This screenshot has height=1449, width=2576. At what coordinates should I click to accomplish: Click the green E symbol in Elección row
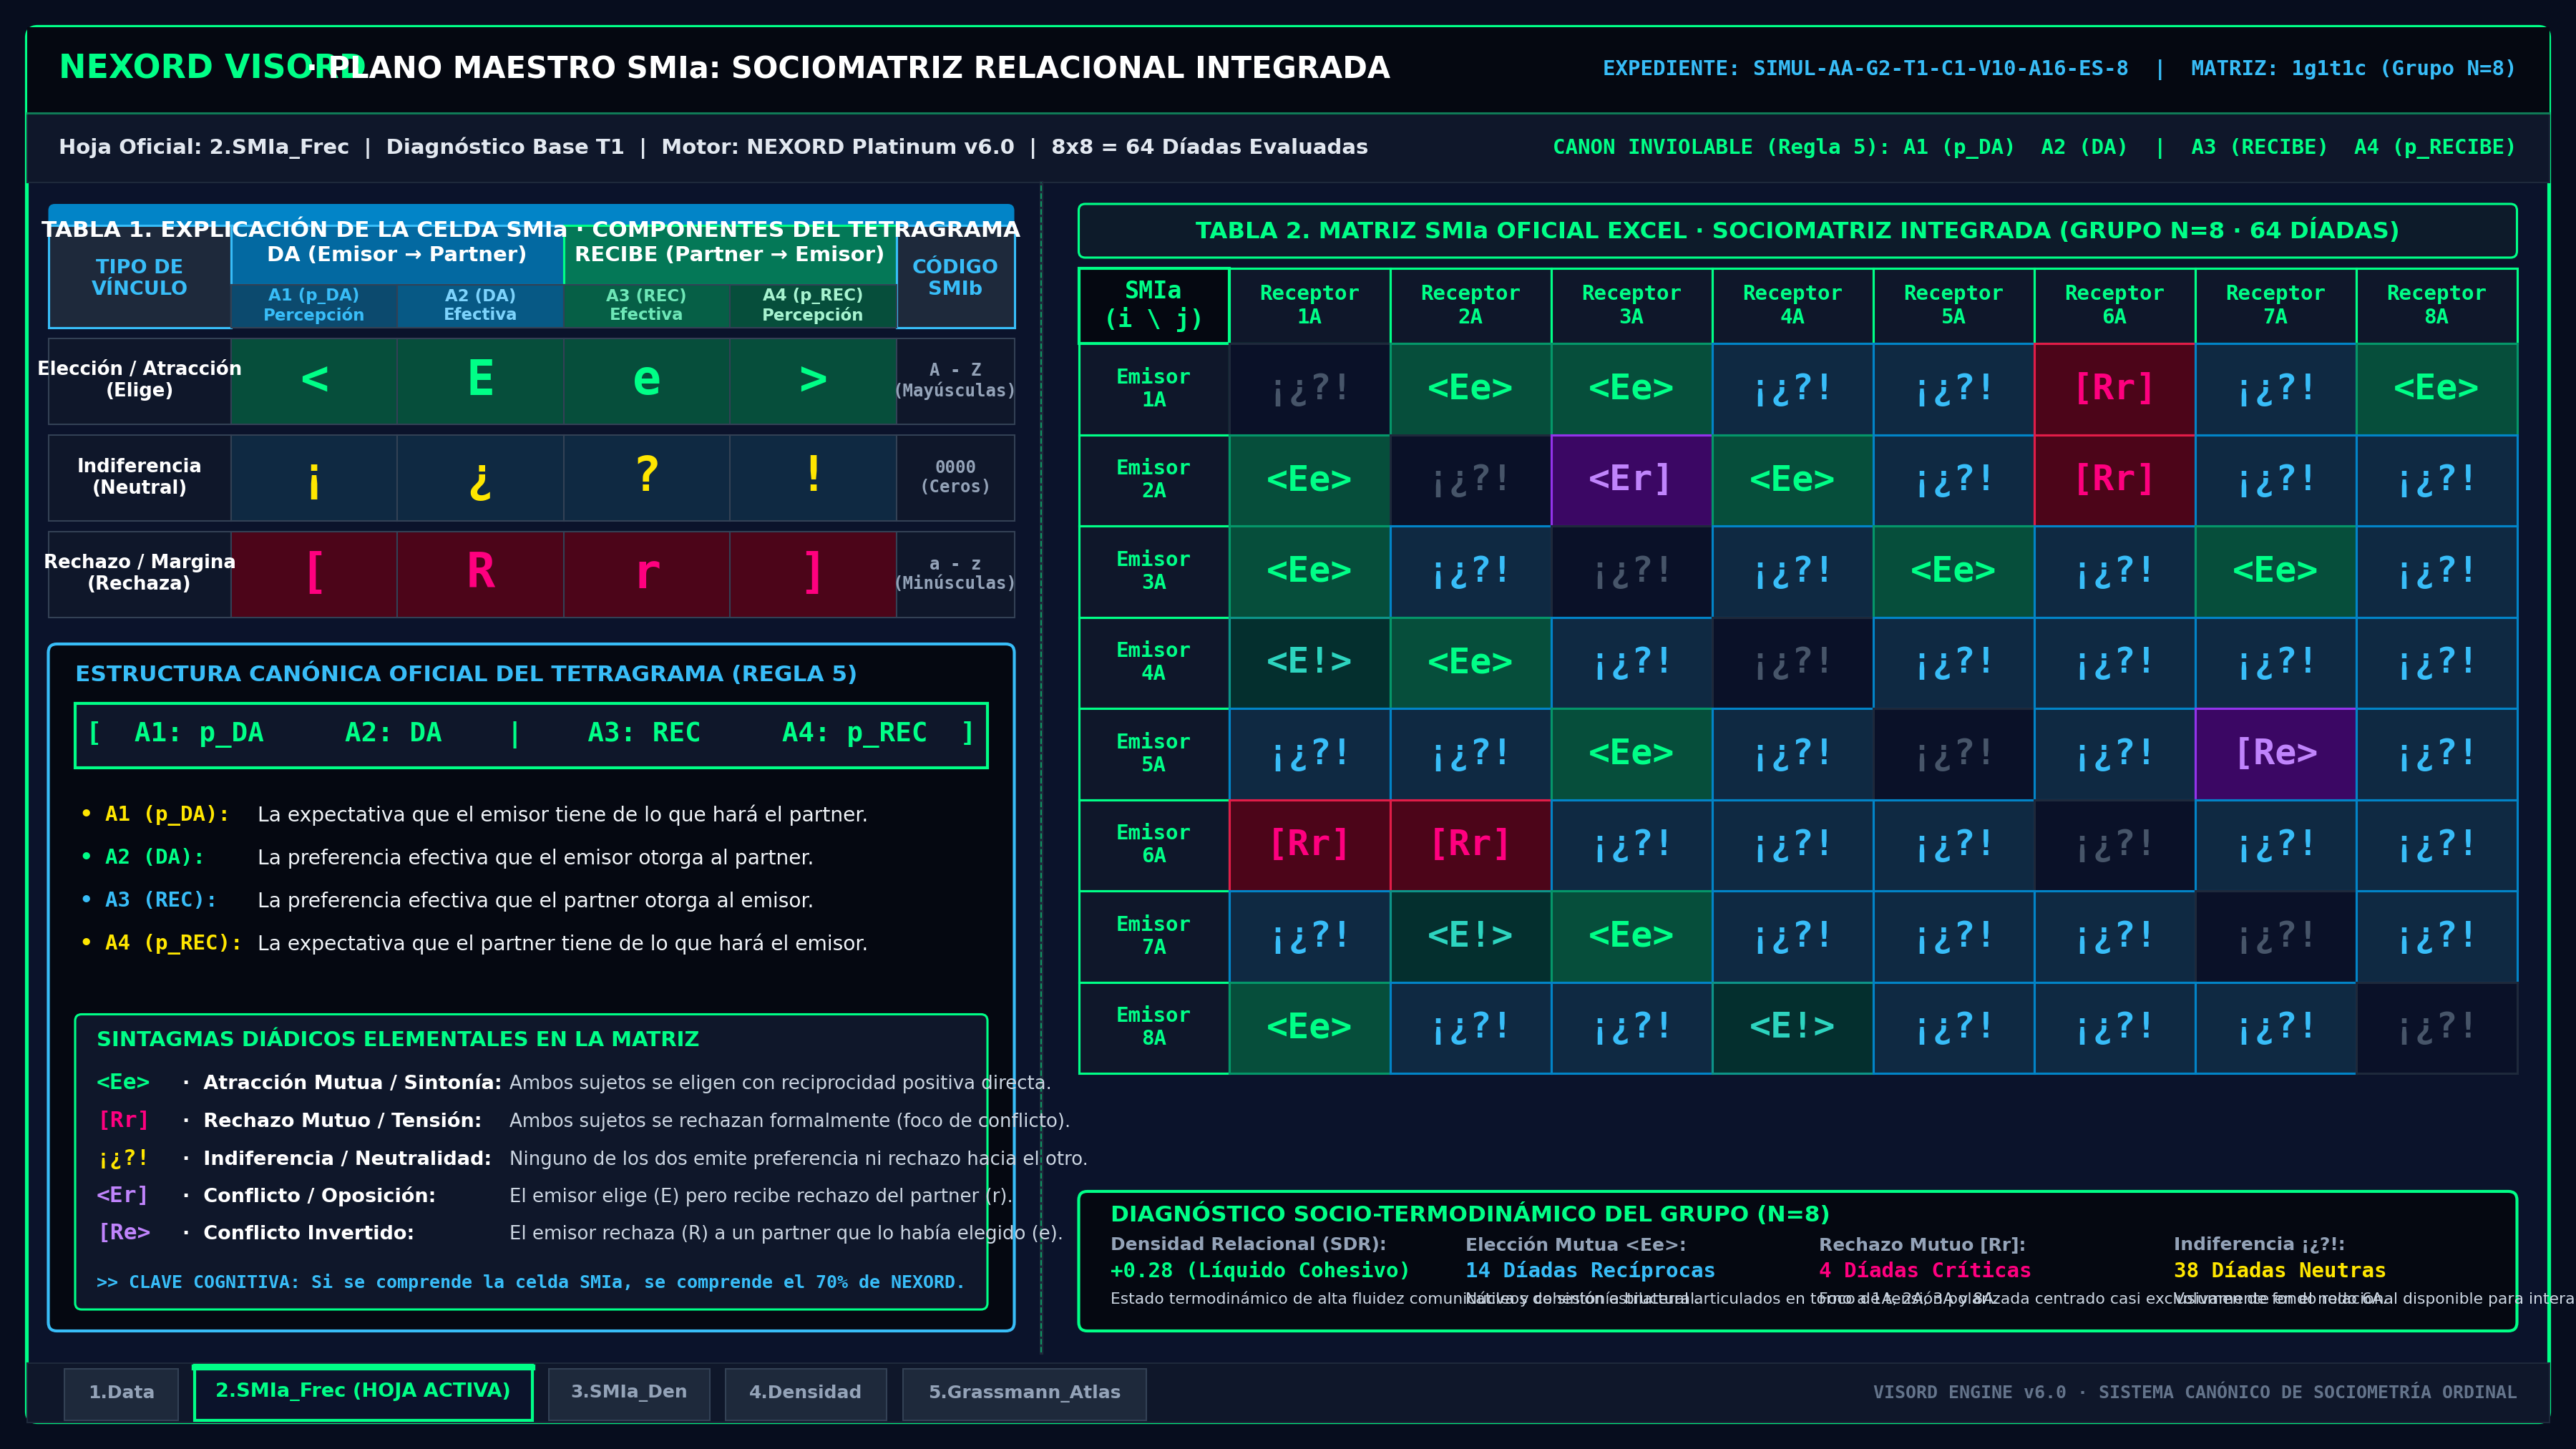480,380
